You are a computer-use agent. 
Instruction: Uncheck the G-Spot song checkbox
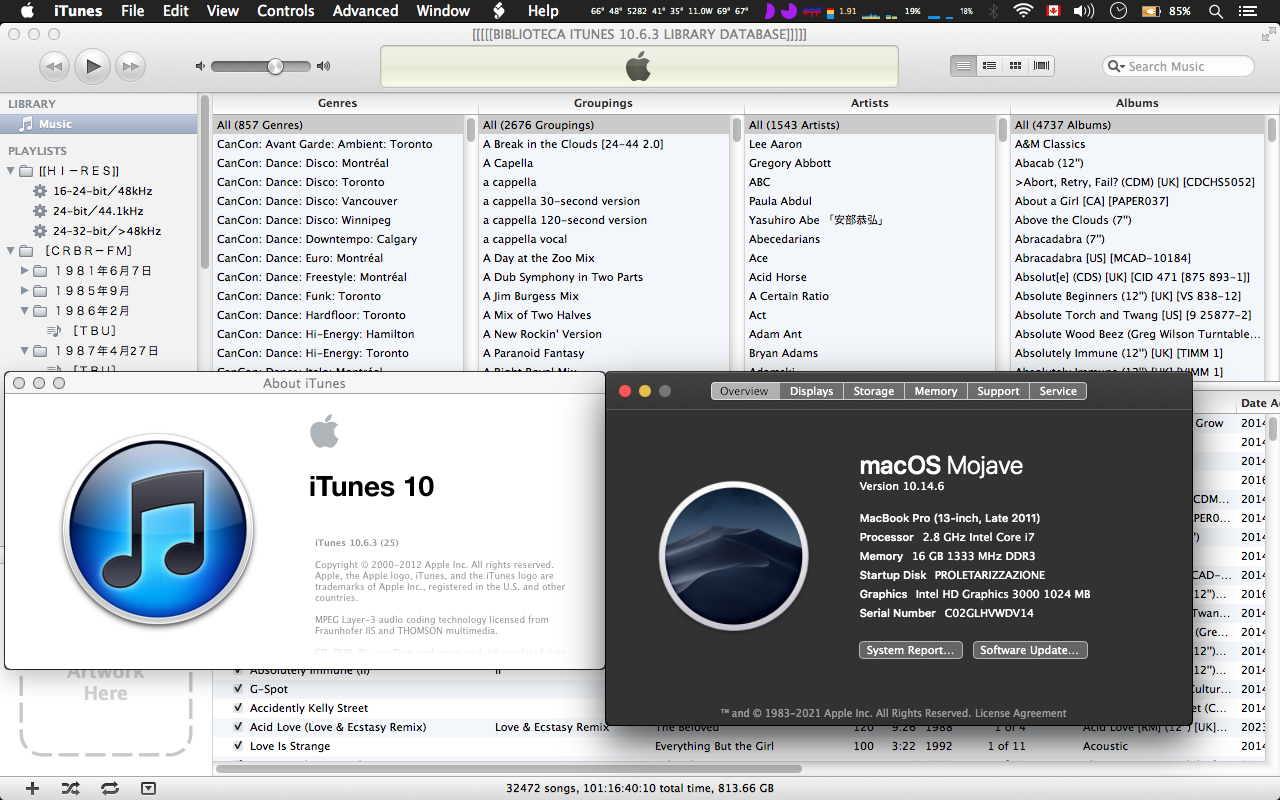click(238, 689)
